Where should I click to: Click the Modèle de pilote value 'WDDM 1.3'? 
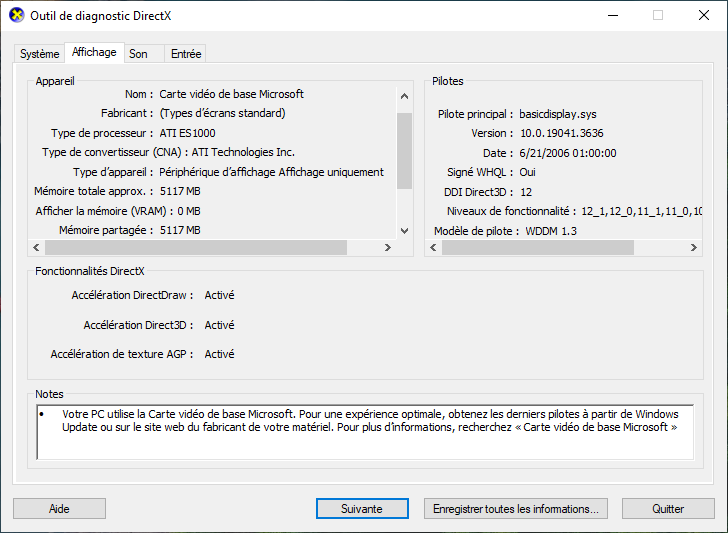(x=551, y=231)
